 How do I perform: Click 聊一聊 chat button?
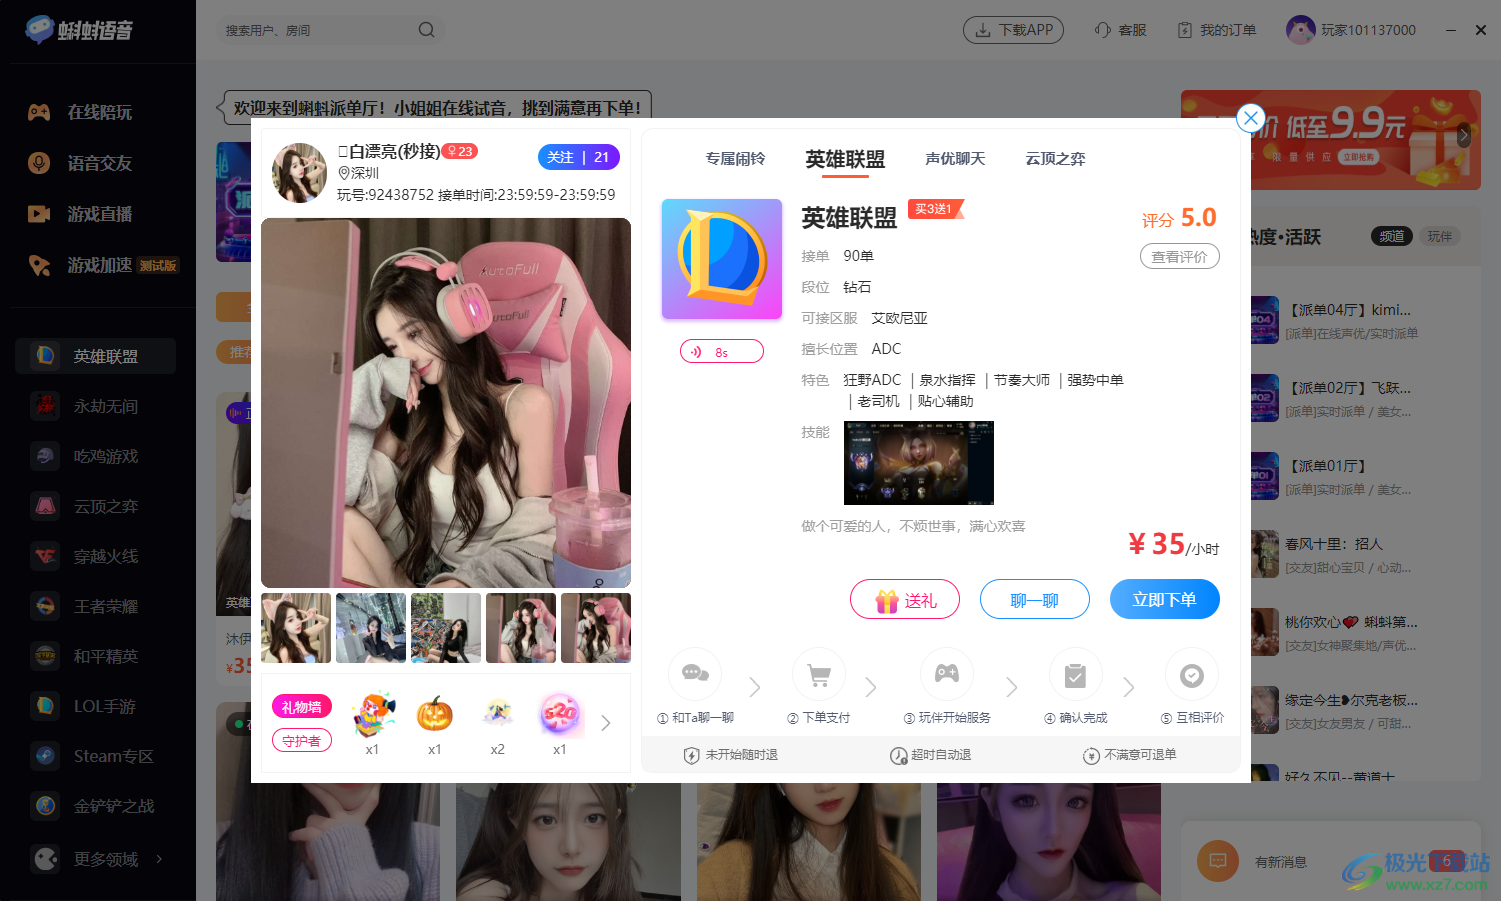(x=1035, y=599)
